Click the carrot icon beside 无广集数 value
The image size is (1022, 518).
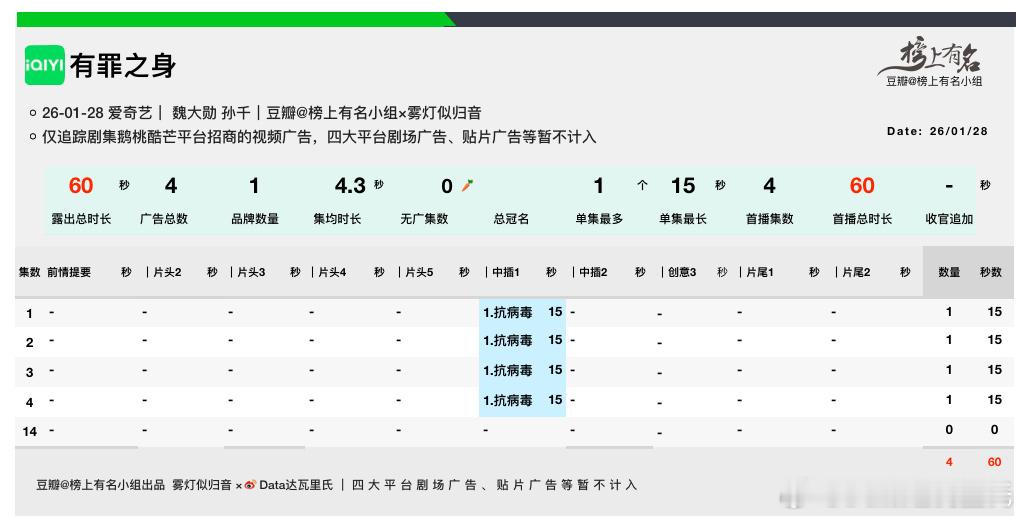467,186
